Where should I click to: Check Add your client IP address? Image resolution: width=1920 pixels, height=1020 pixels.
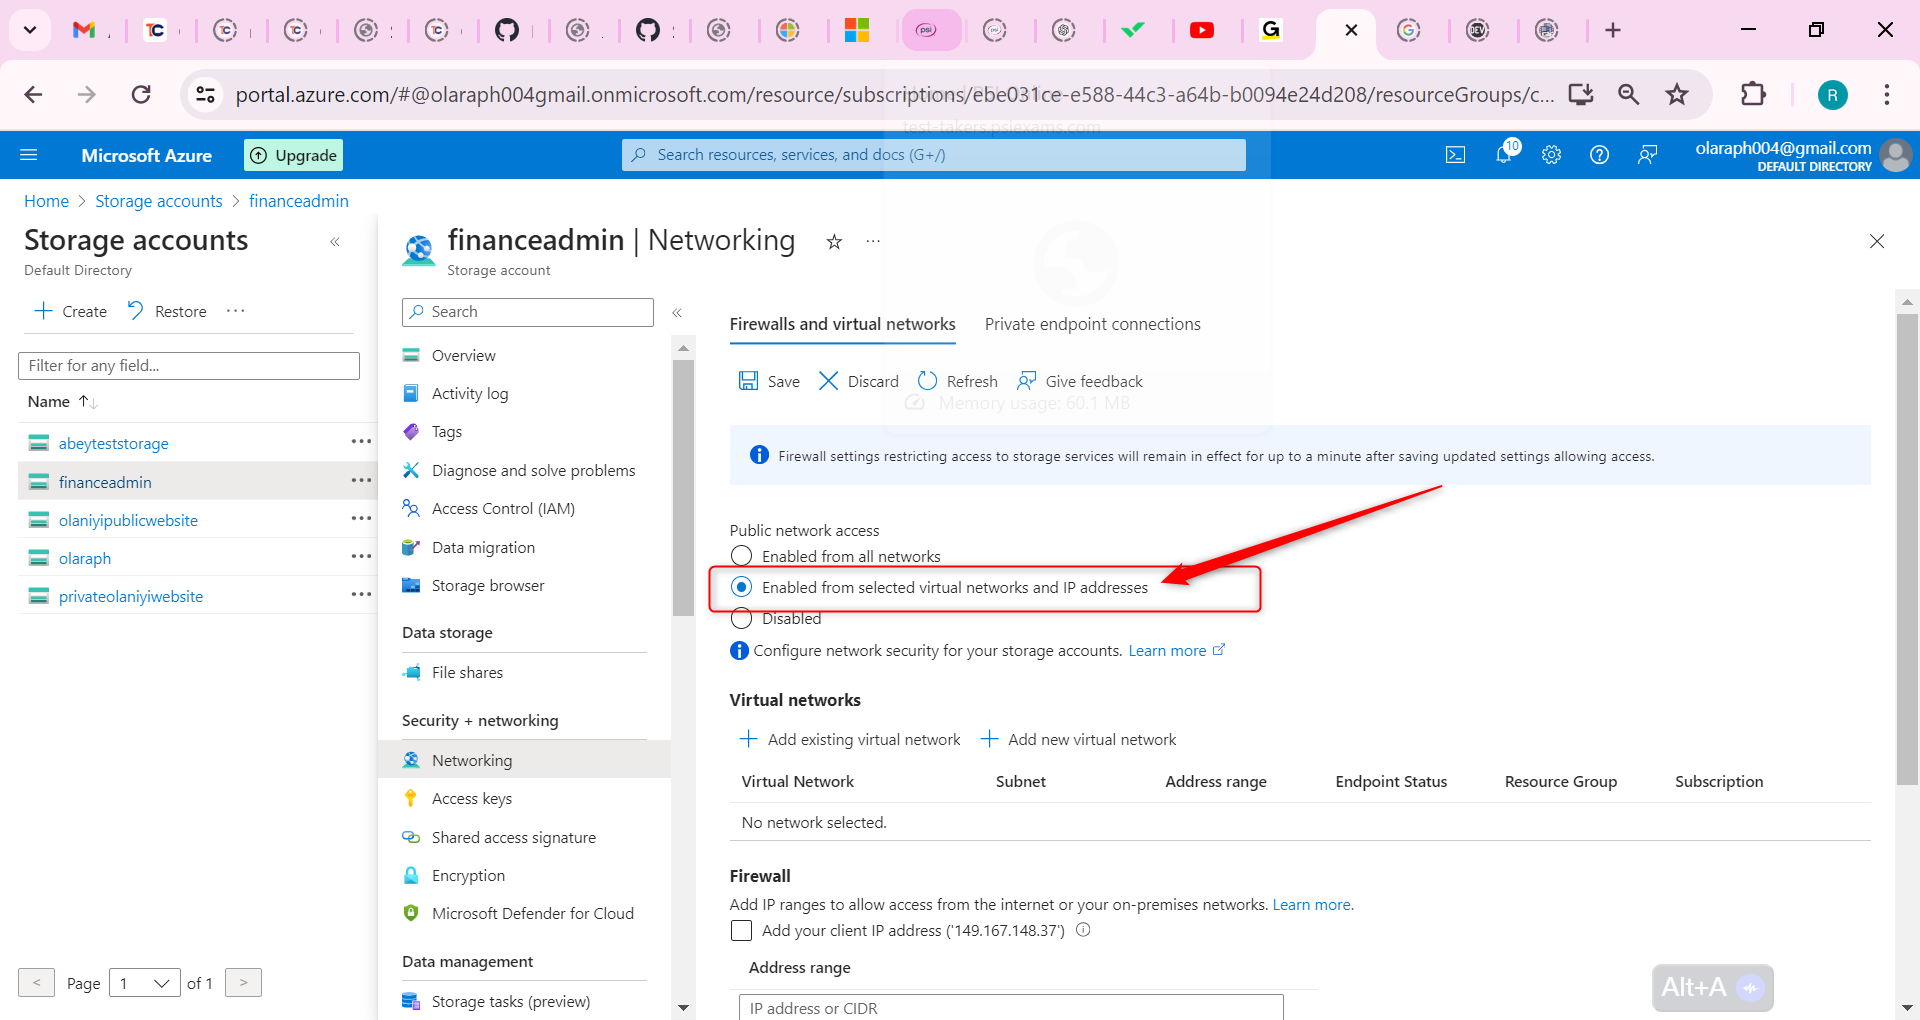click(741, 931)
